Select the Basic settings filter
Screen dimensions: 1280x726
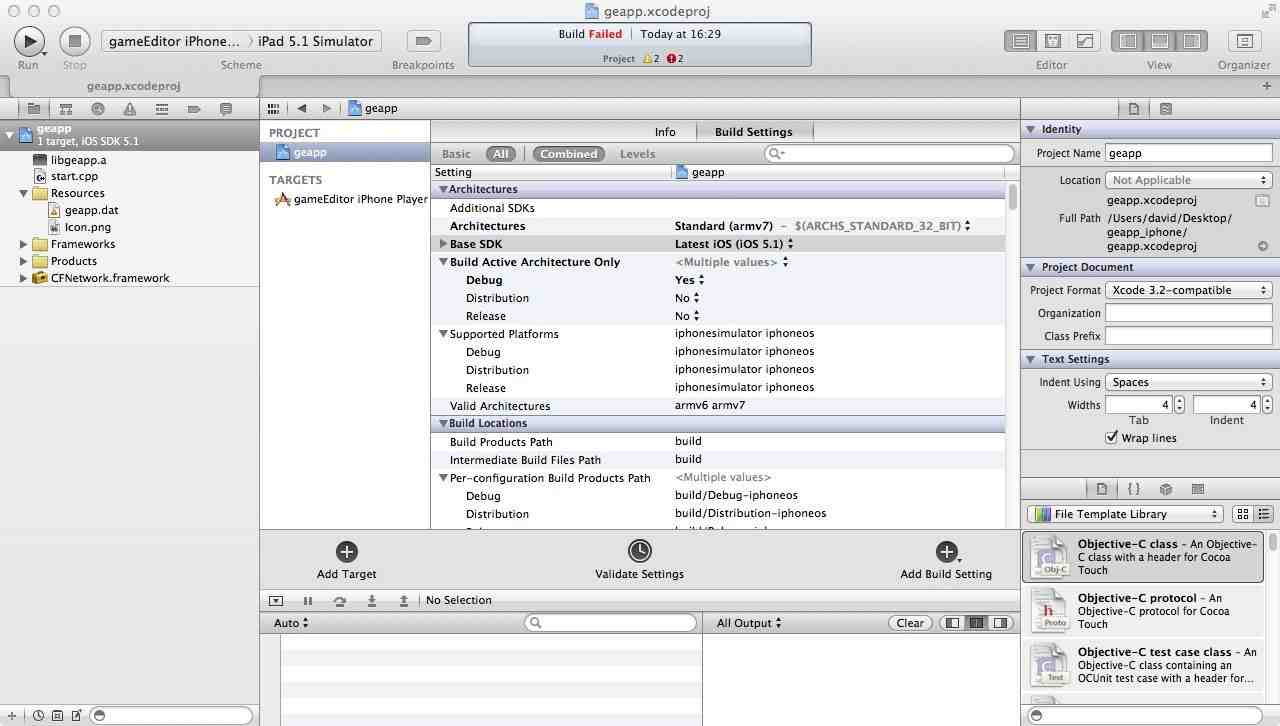point(456,154)
